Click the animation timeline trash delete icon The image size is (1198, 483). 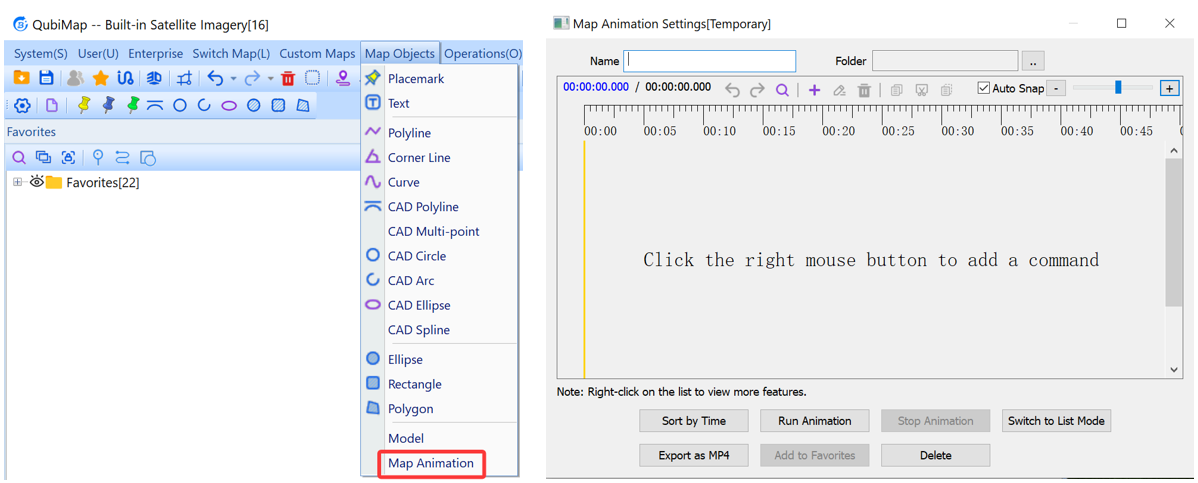click(x=864, y=90)
